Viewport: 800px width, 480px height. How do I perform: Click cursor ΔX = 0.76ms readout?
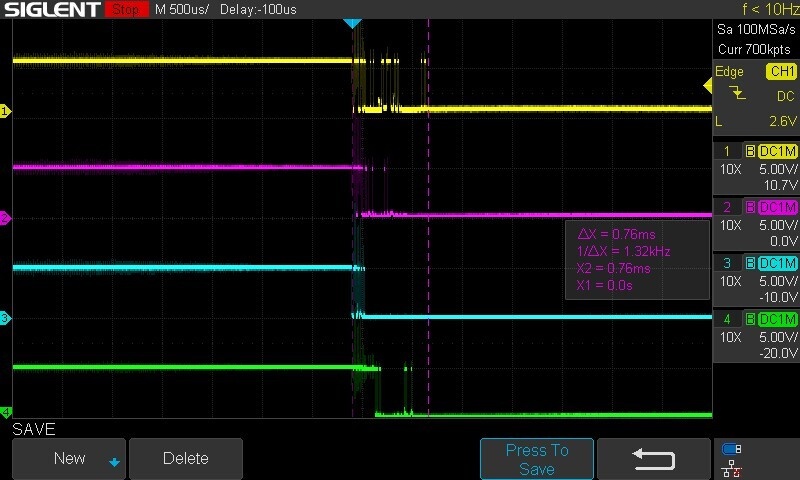click(616, 234)
